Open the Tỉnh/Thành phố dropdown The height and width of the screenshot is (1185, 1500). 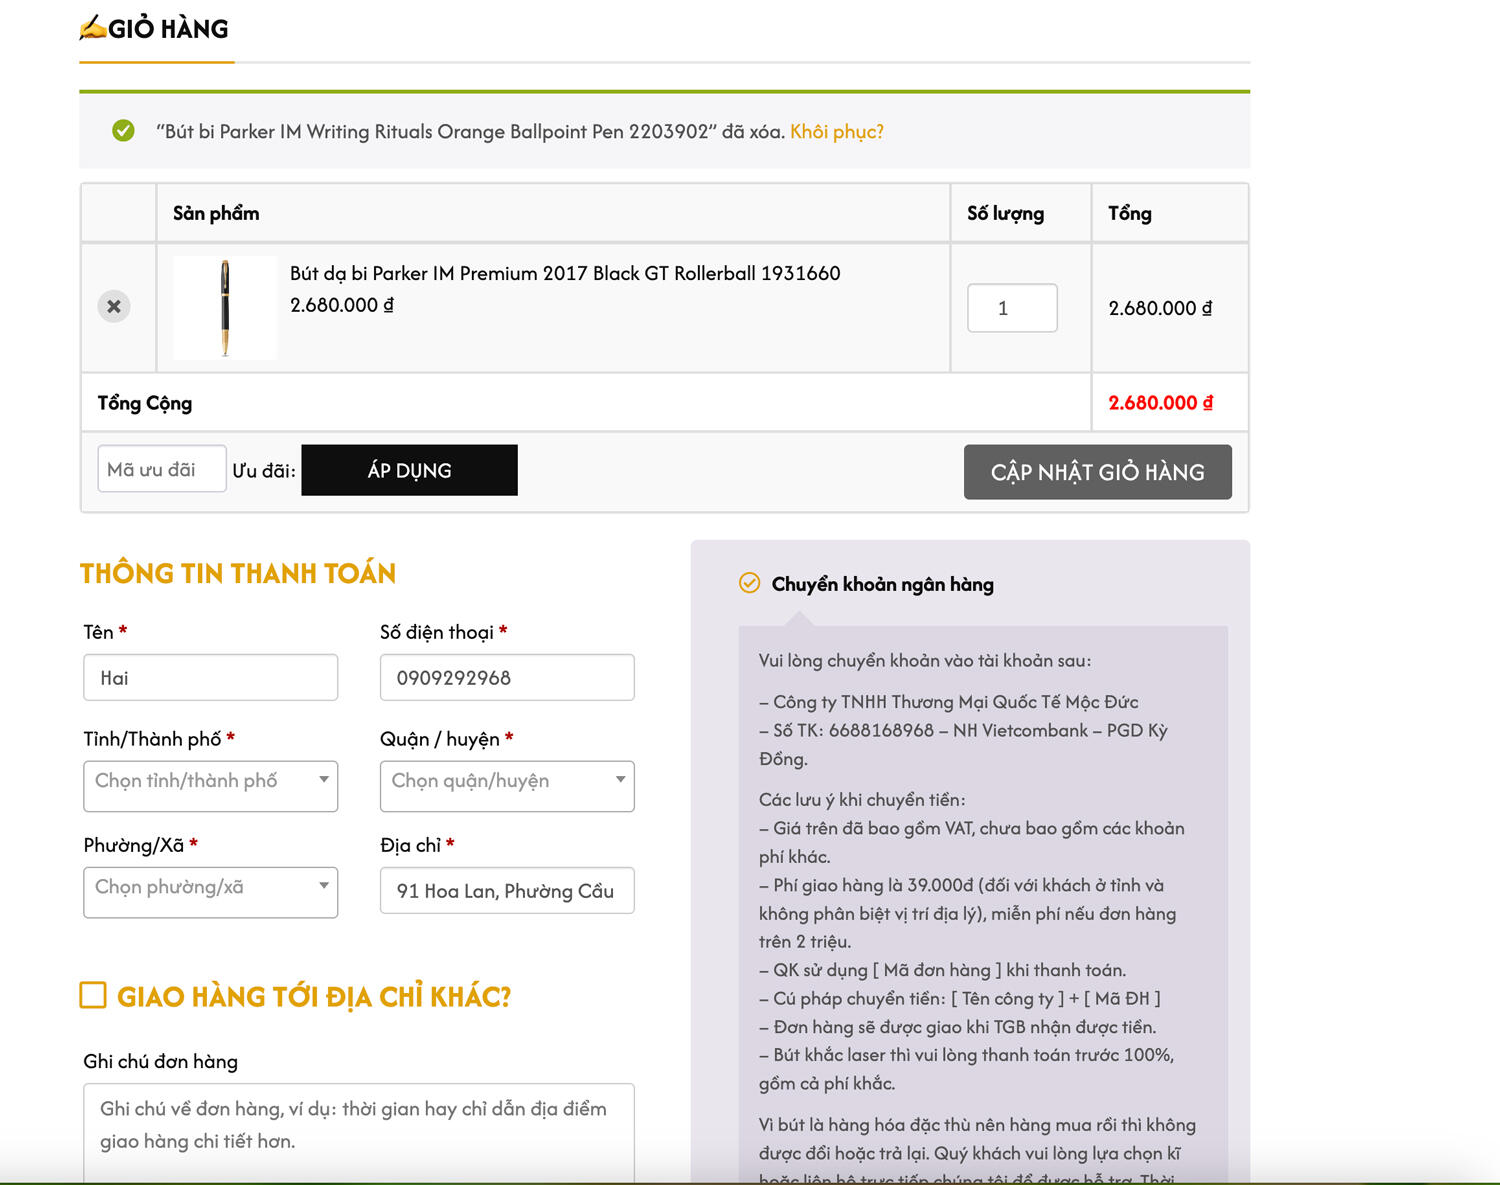[x=211, y=786]
